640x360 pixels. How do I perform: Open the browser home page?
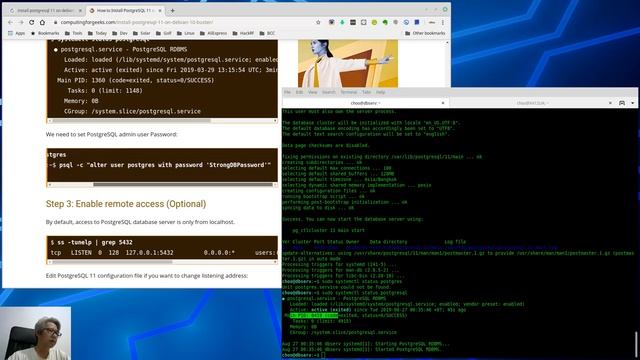click(42, 22)
